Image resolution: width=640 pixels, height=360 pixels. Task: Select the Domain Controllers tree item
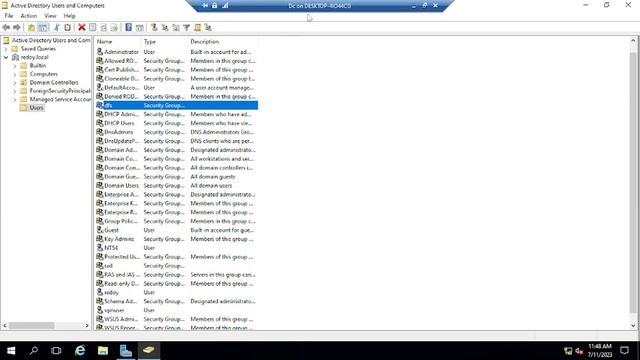pyautogui.click(x=54, y=82)
